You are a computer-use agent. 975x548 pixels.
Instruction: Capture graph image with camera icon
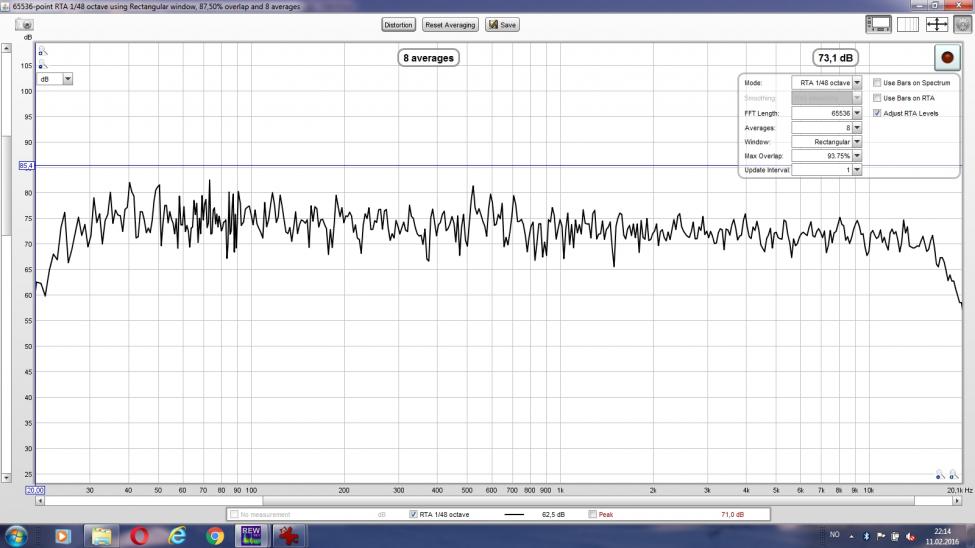pyautogui.click(x=24, y=25)
